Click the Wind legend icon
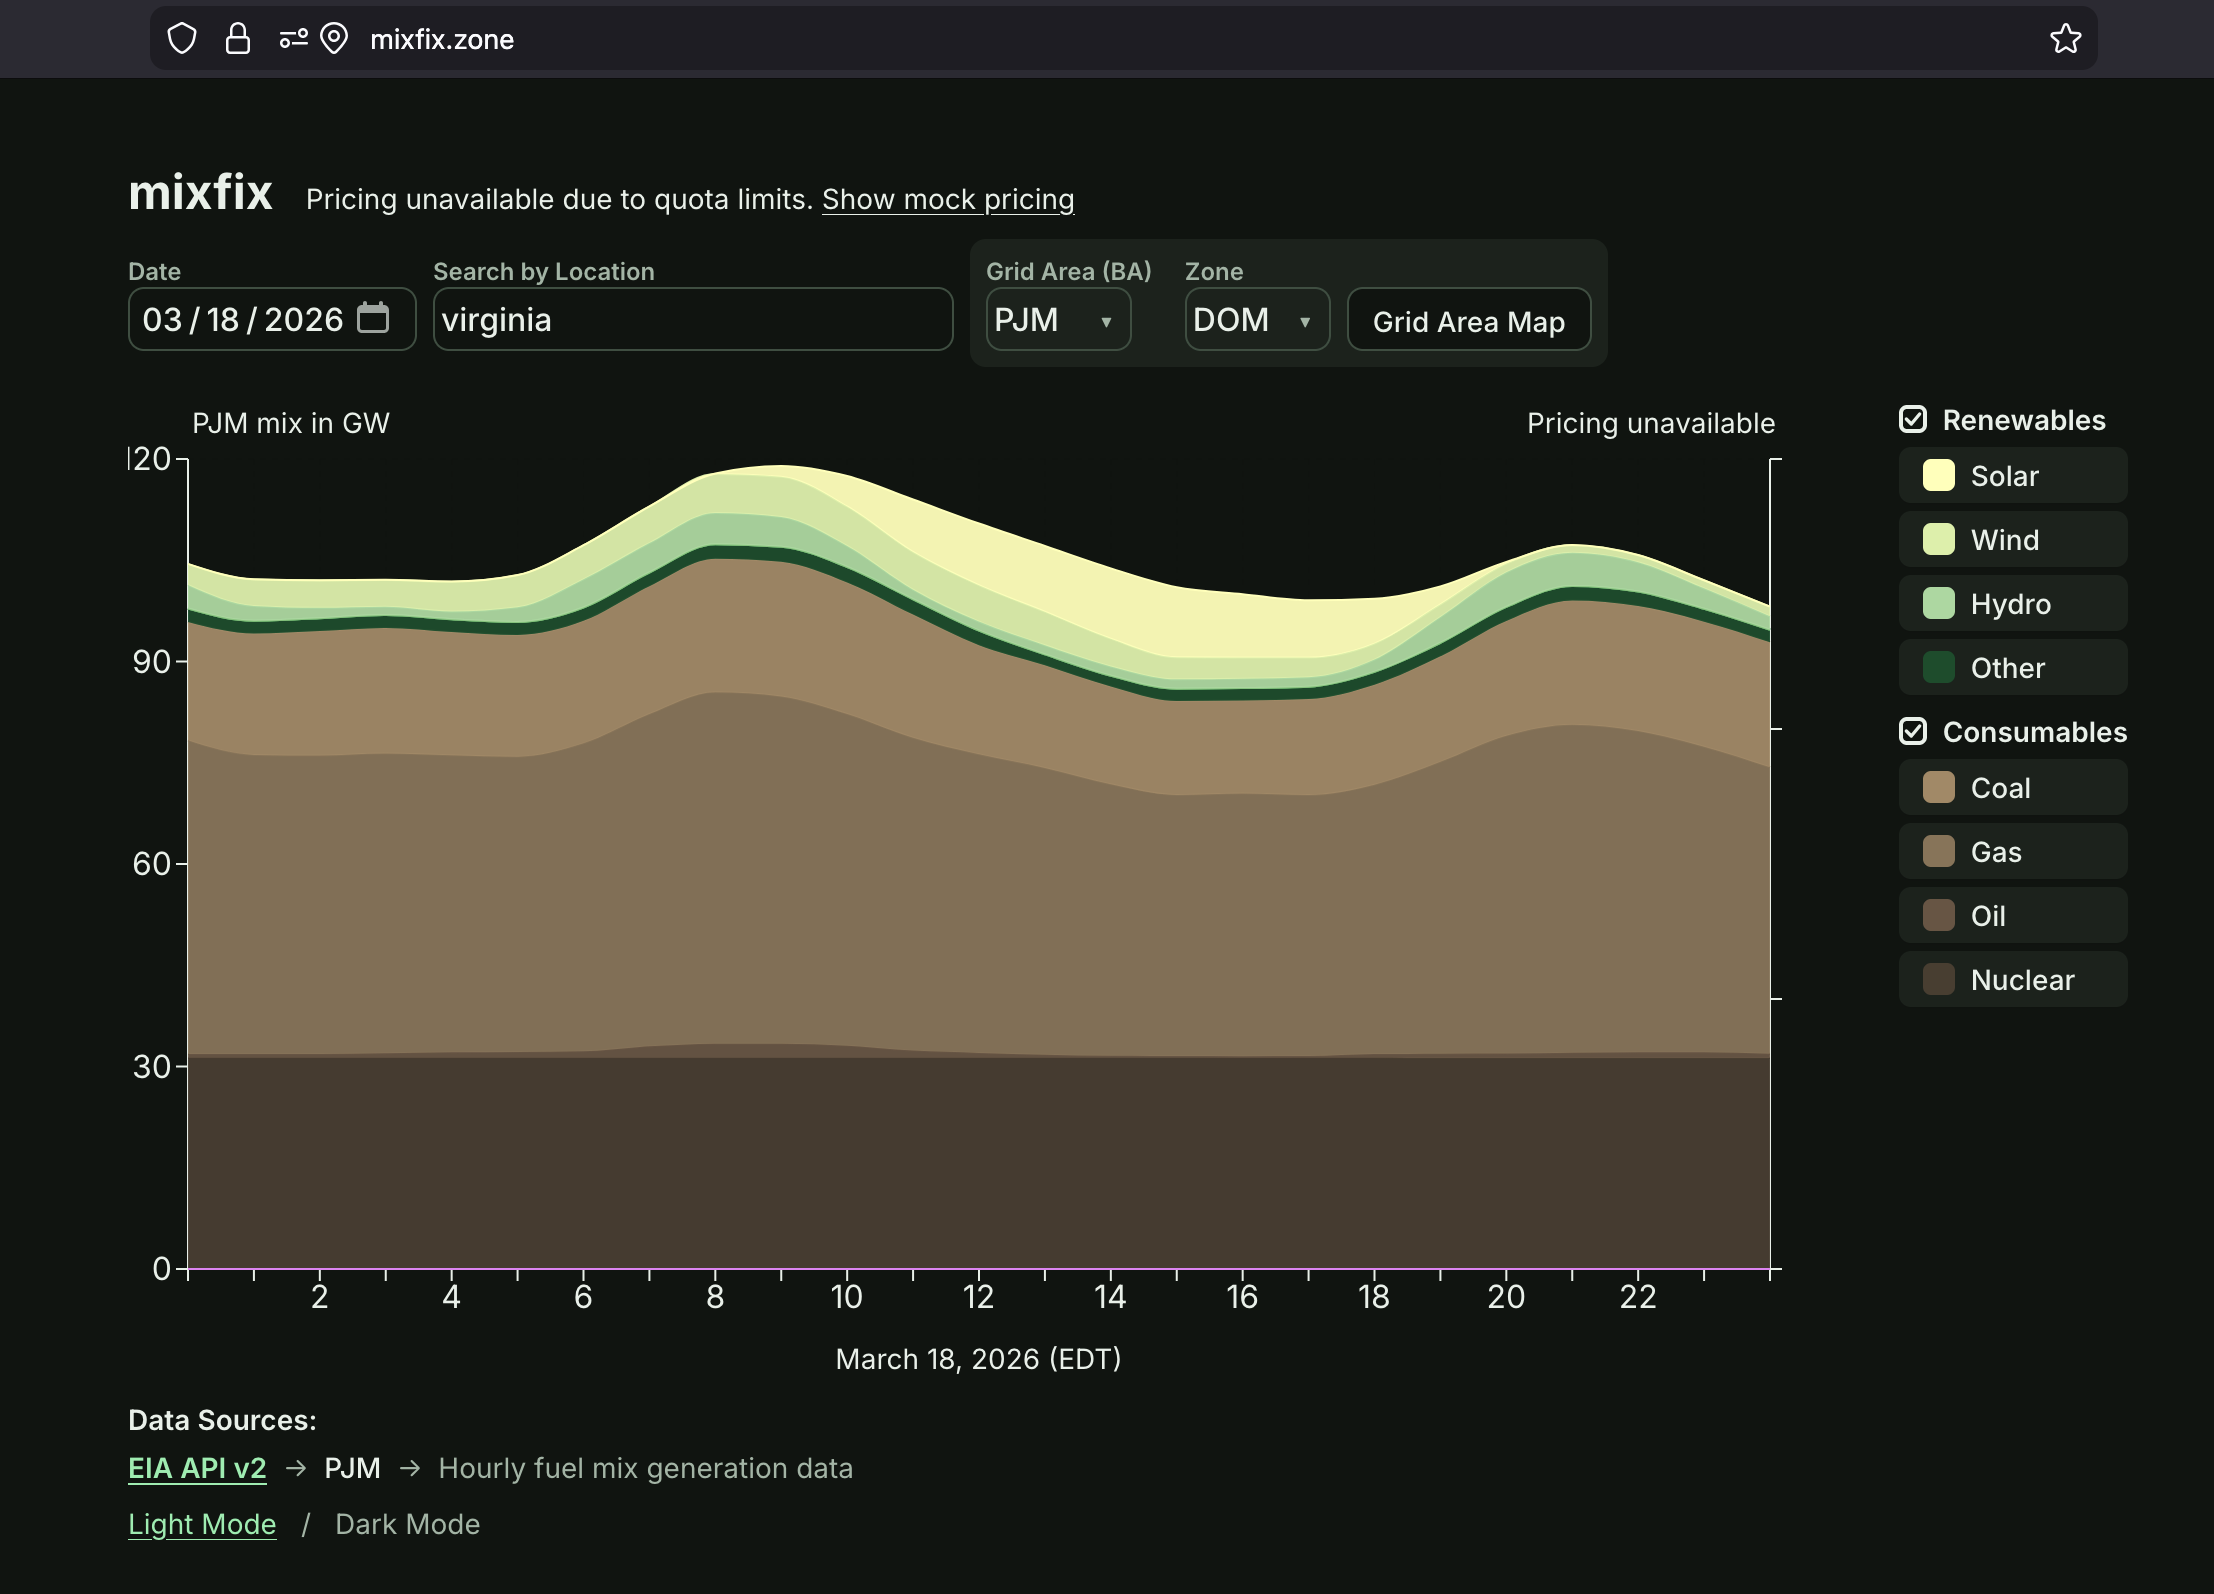Viewport: 2214px width, 1594px height. pyautogui.click(x=1938, y=540)
